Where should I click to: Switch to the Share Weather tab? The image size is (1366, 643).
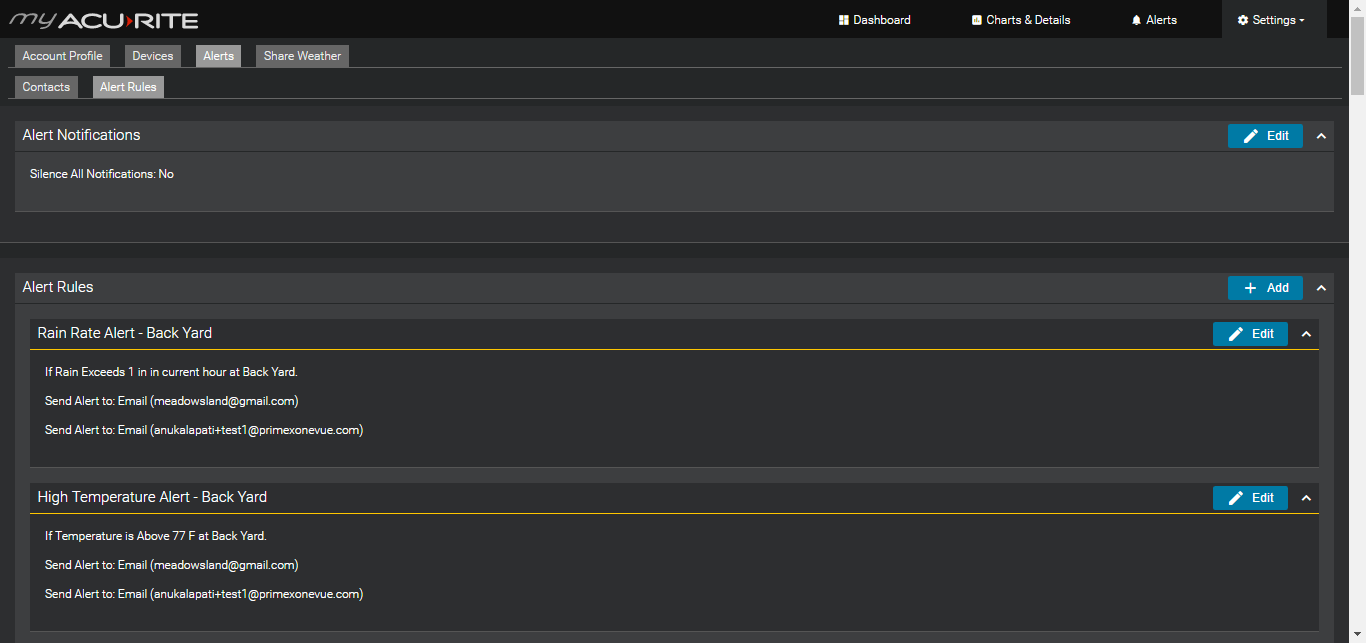301,56
